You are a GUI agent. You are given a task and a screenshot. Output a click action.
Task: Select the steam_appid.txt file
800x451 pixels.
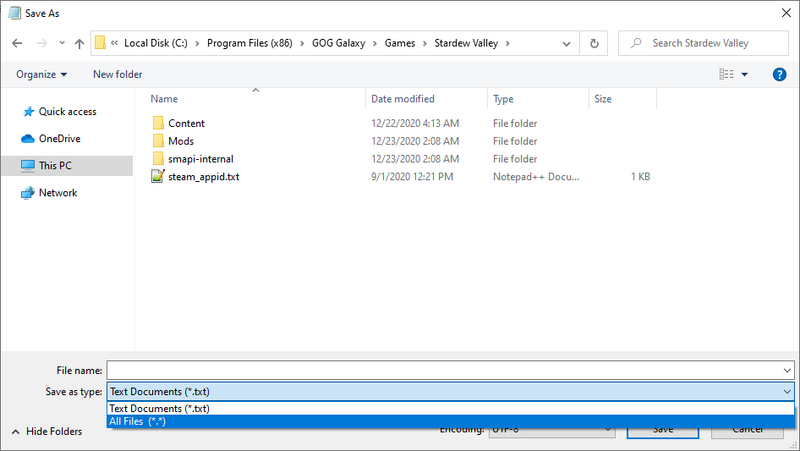(204, 177)
